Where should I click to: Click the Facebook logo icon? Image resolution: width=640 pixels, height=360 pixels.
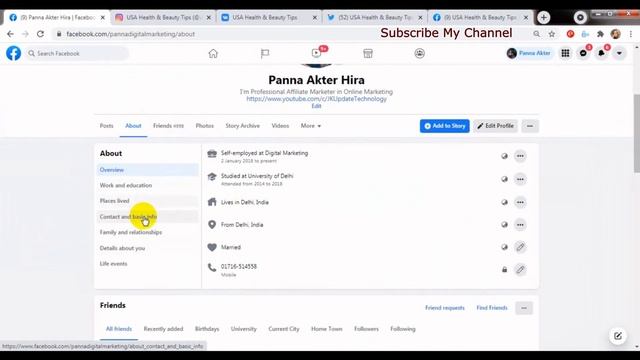coord(13,53)
